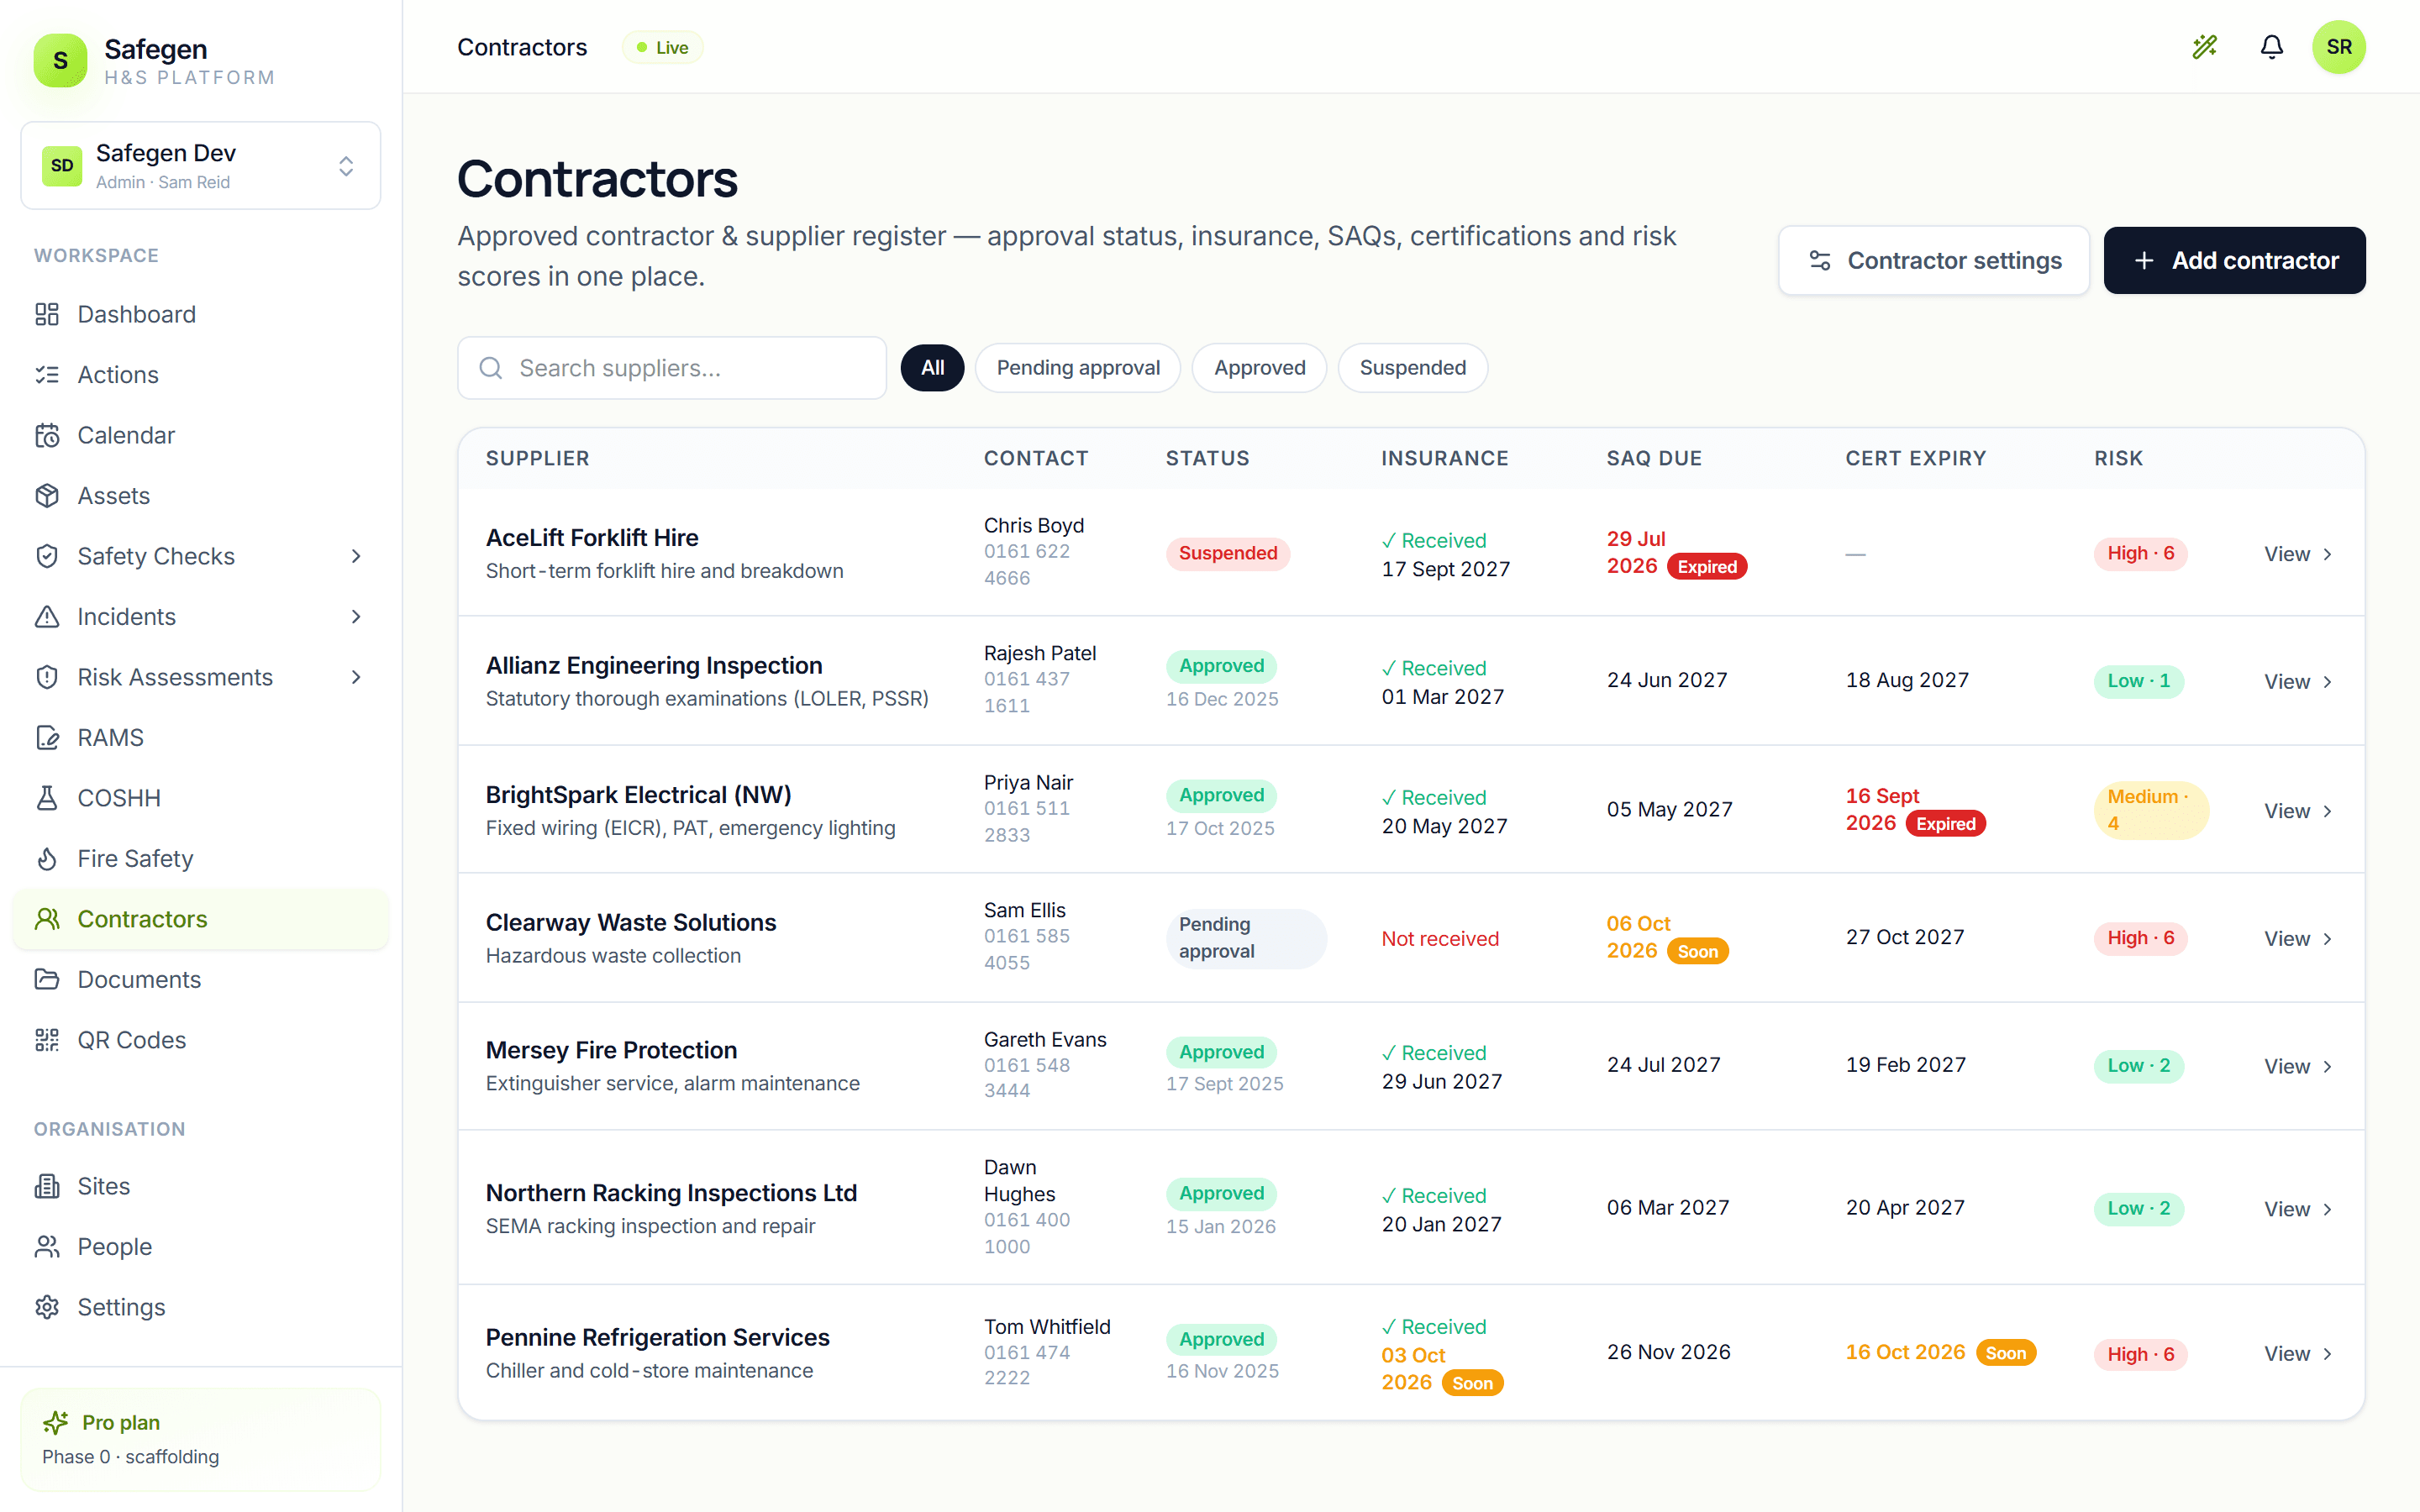The height and width of the screenshot is (1512, 2420).
Task: Click the Pennine Refrigeration Services supplier name
Action: point(658,1338)
